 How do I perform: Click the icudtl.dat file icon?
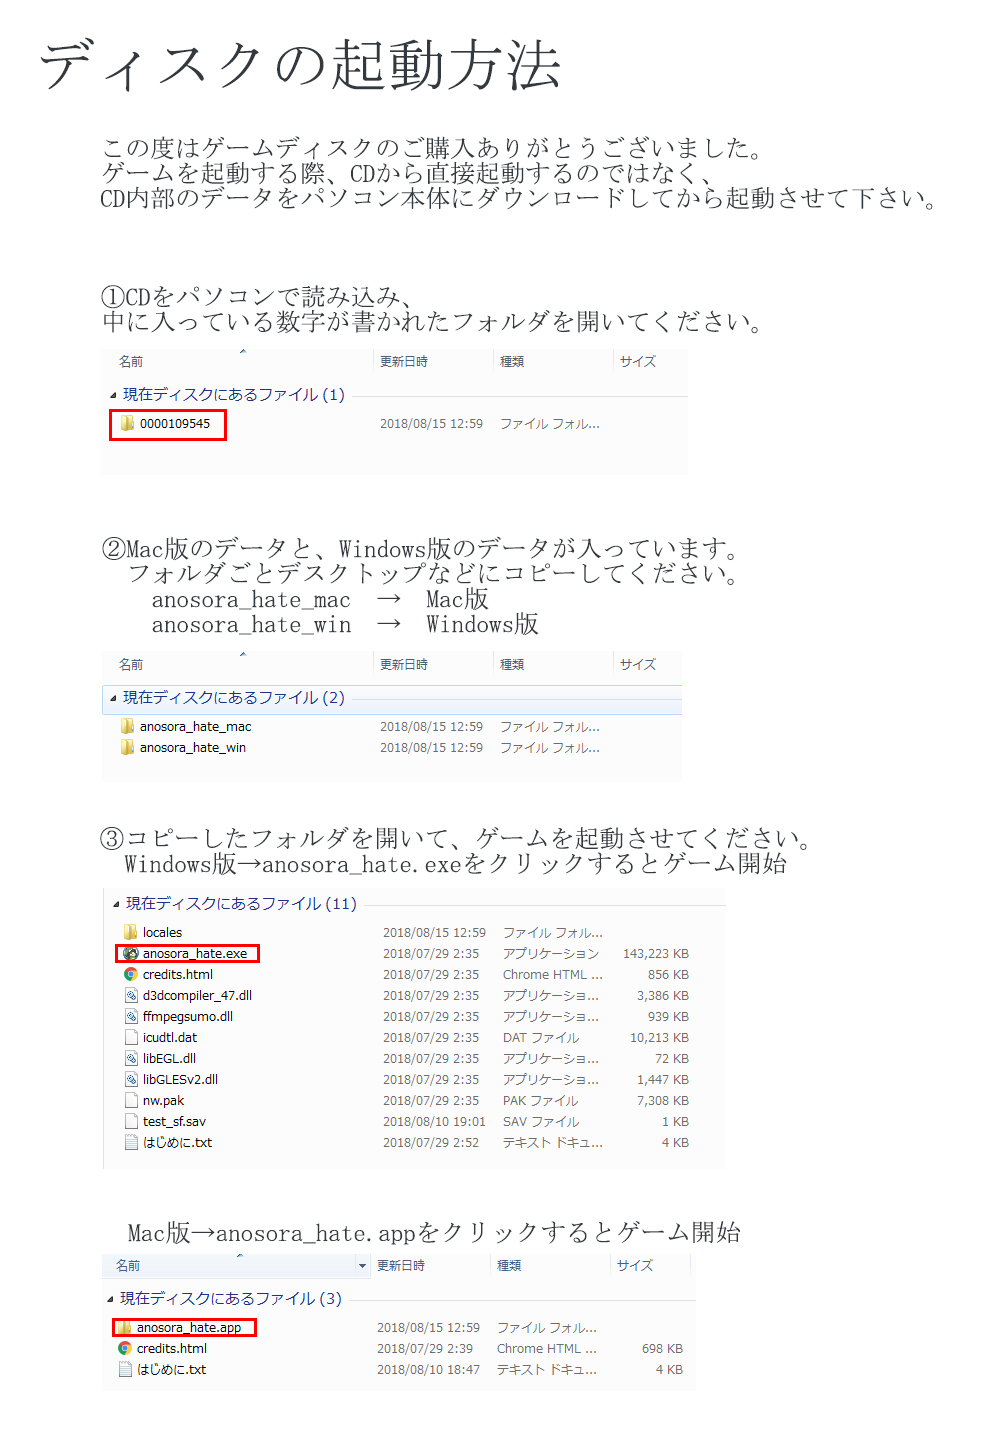(x=131, y=1037)
